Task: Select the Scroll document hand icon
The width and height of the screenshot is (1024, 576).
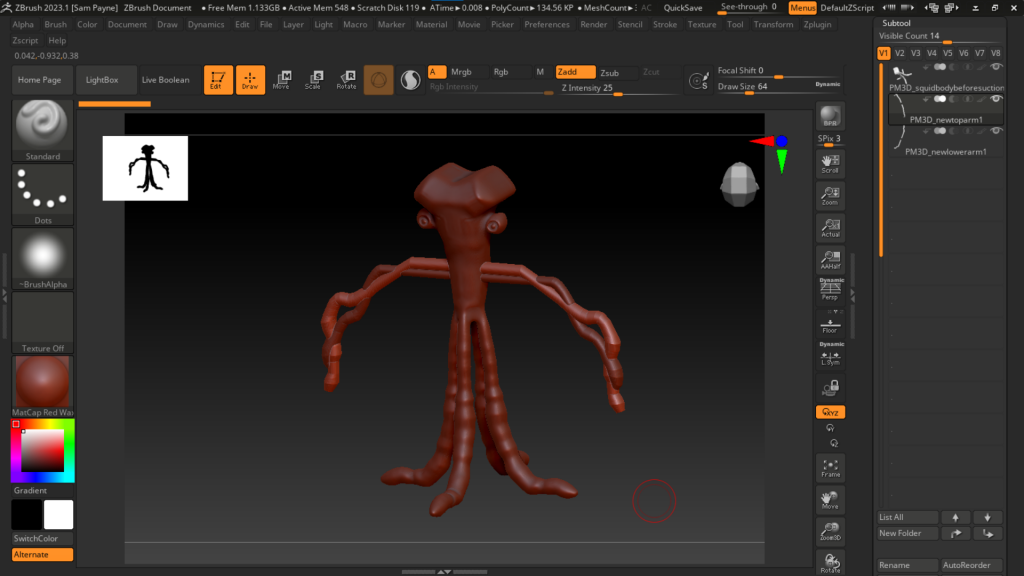Action: [830, 164]
